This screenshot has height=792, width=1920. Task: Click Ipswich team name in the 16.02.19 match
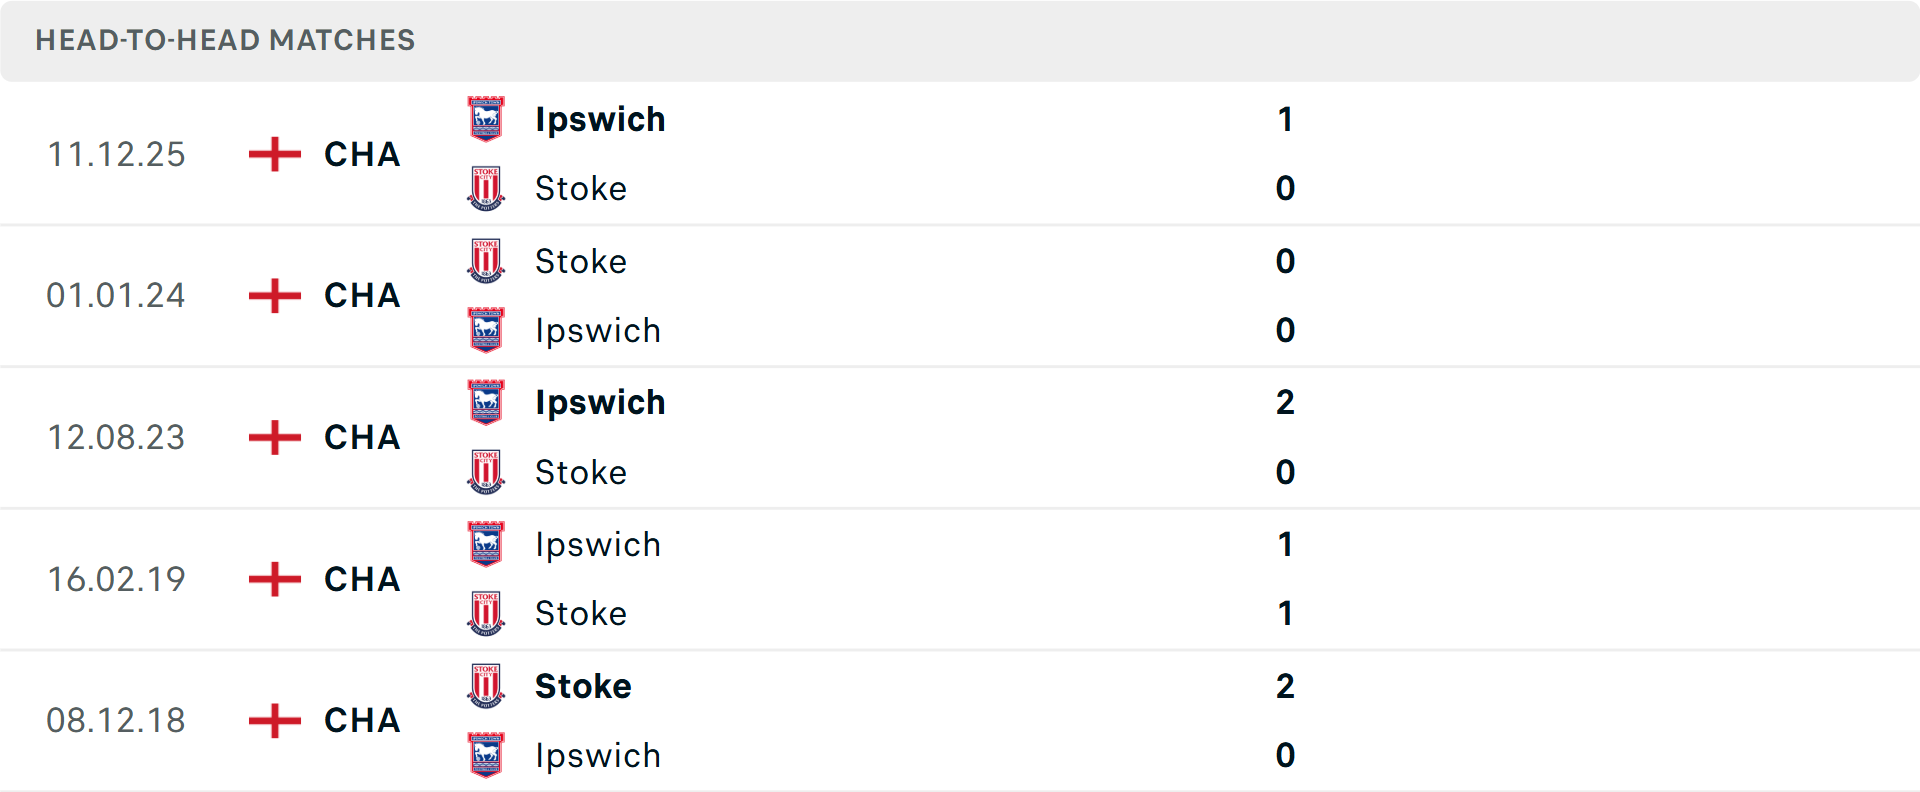tap(597, 545)
